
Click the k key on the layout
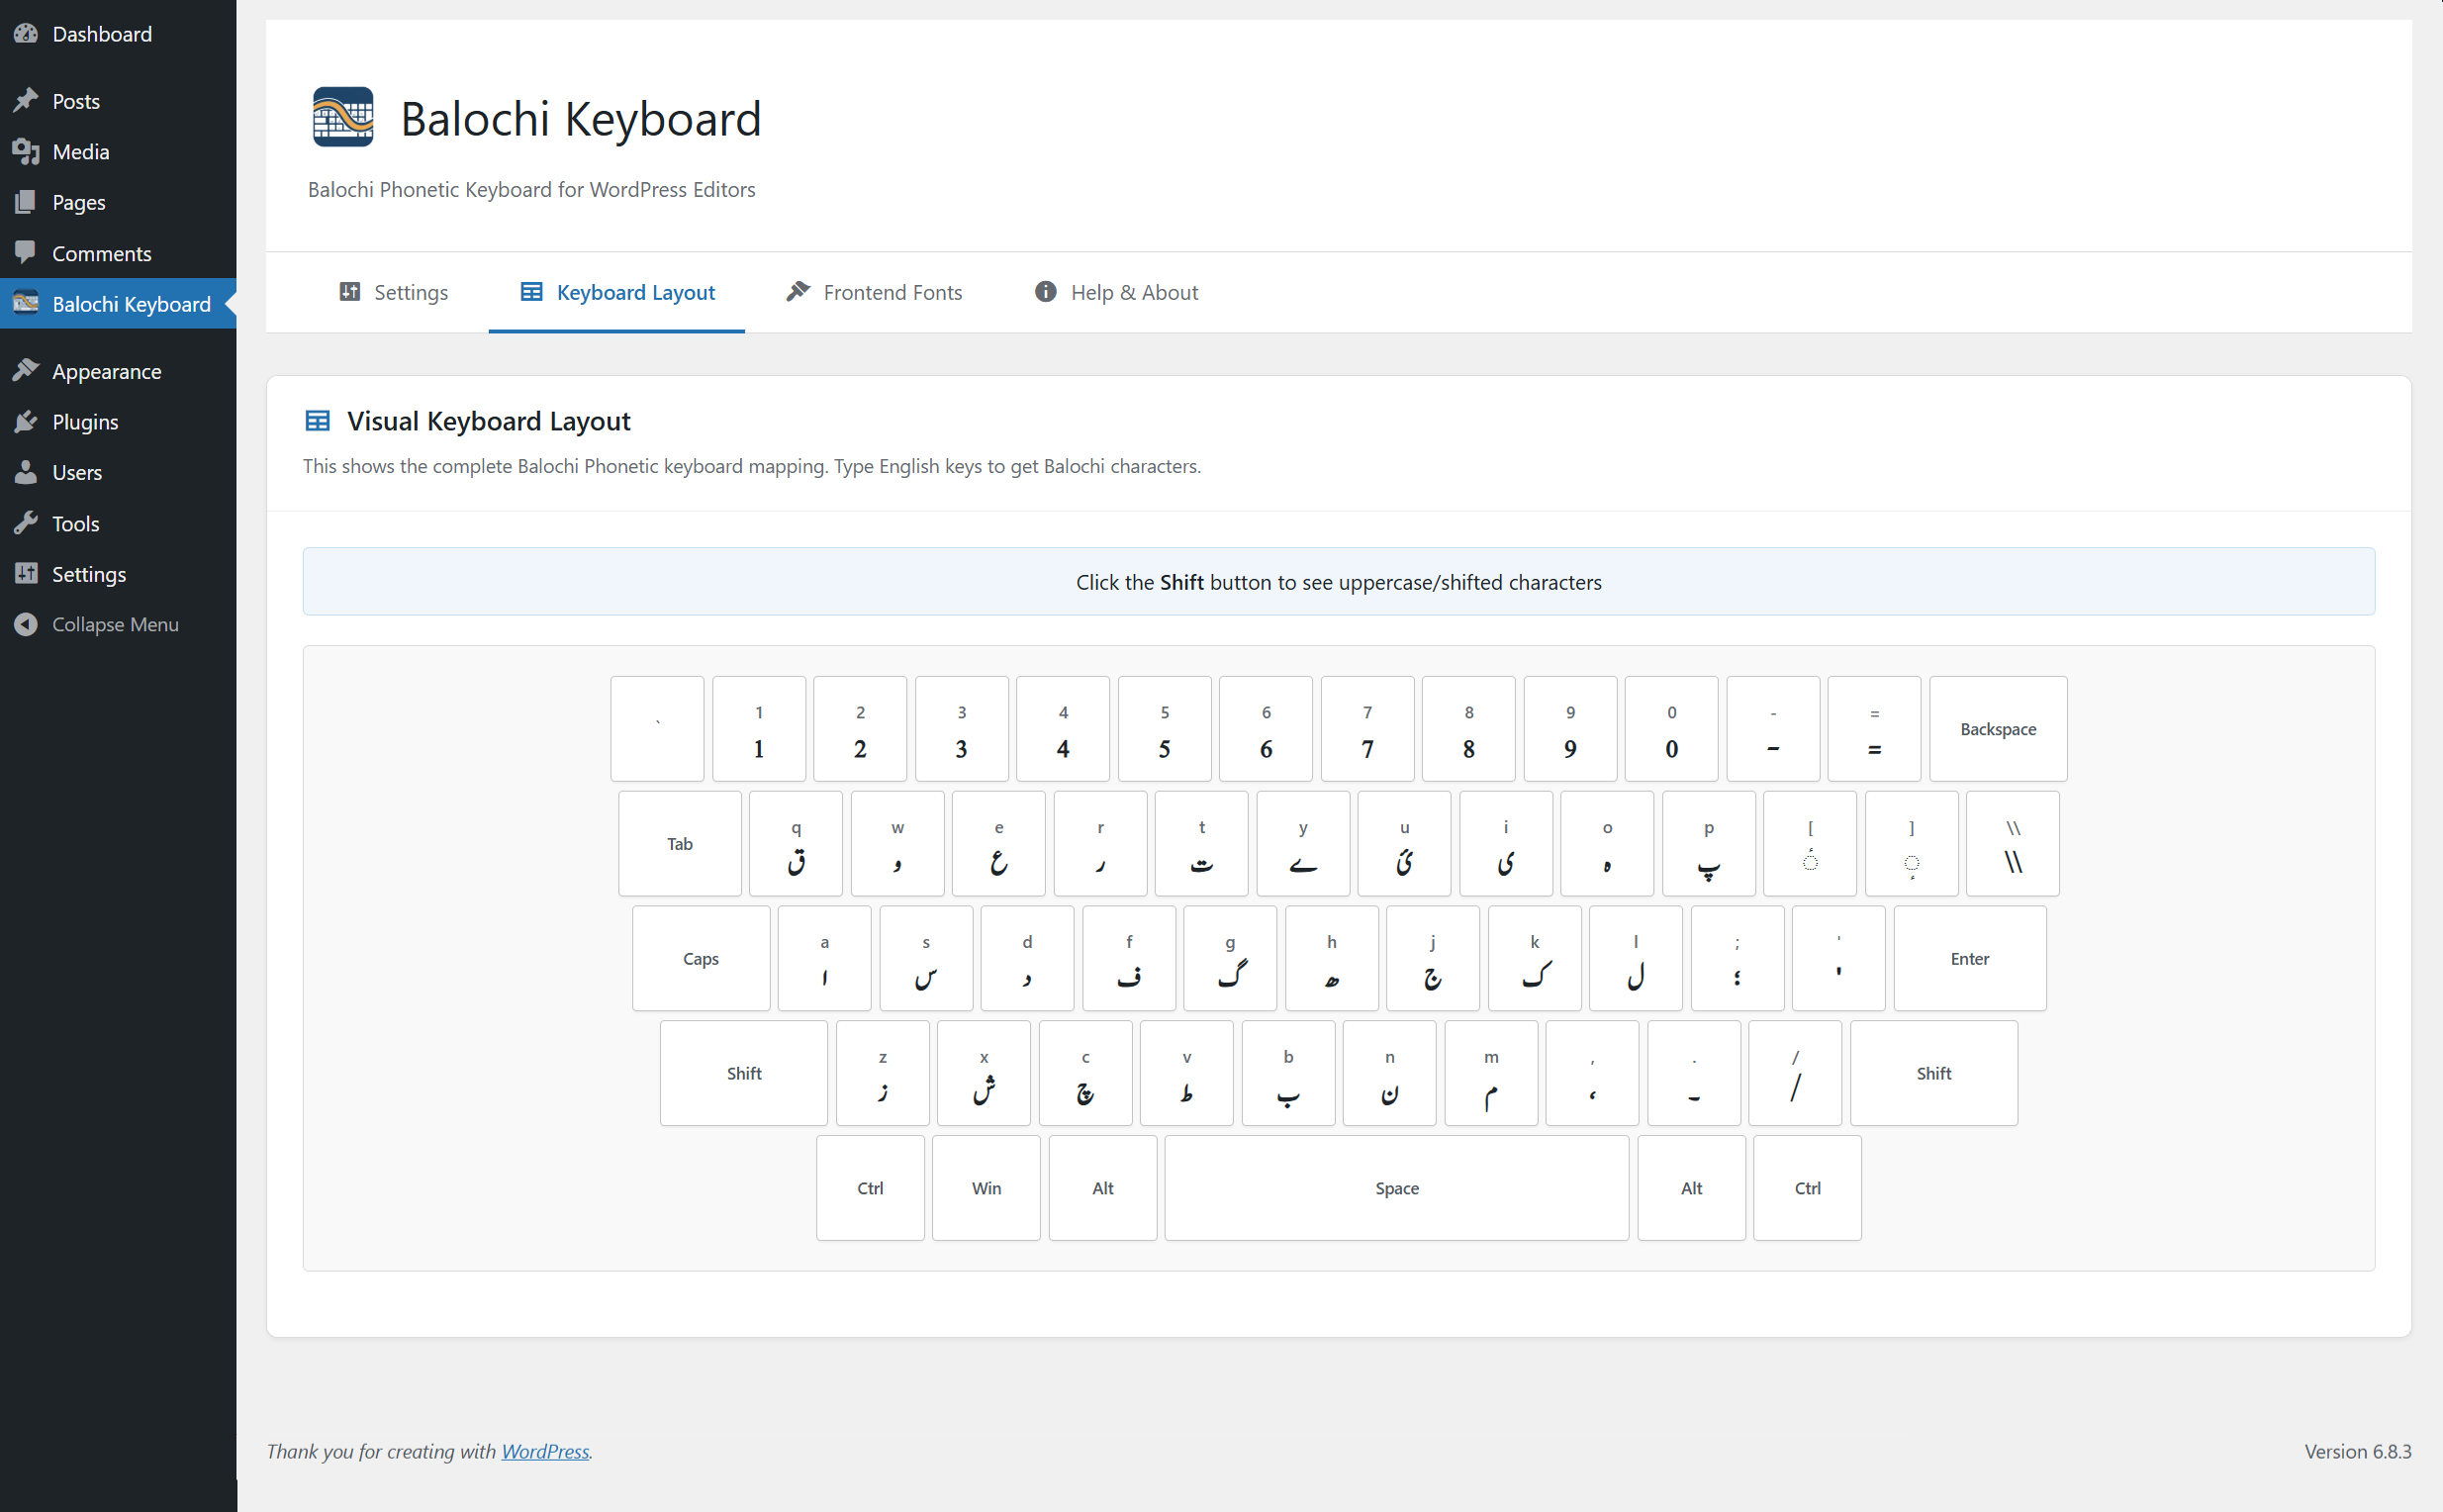click(1534, 958)
